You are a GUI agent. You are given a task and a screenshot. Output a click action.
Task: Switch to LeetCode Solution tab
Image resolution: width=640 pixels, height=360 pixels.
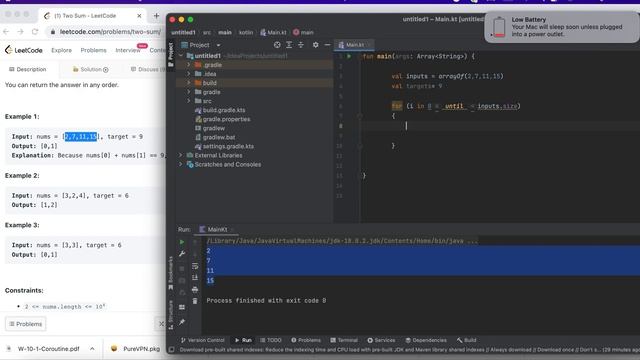click(90, 69)
